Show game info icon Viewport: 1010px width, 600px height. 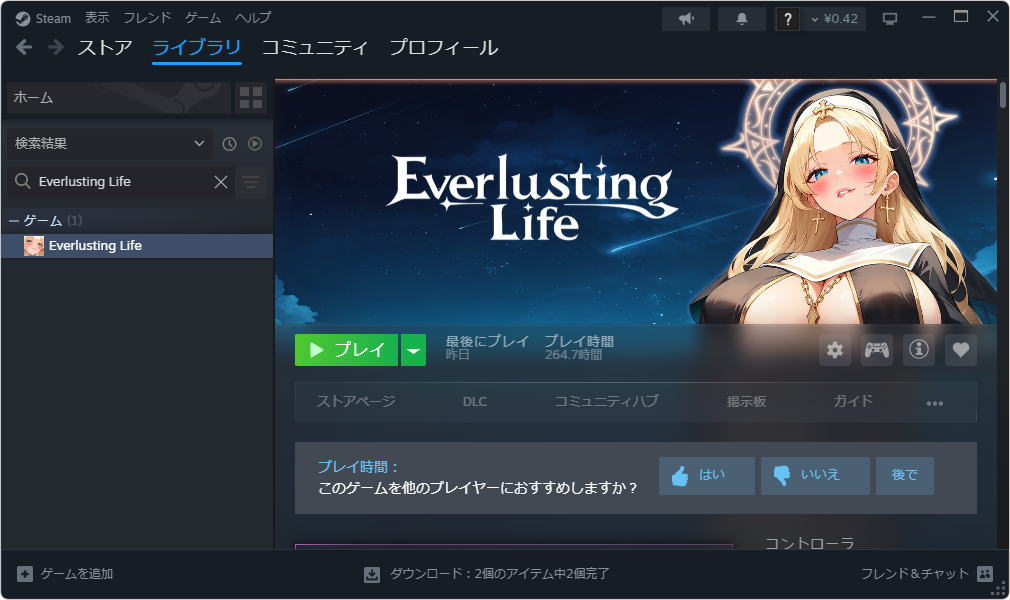point(919,350)
